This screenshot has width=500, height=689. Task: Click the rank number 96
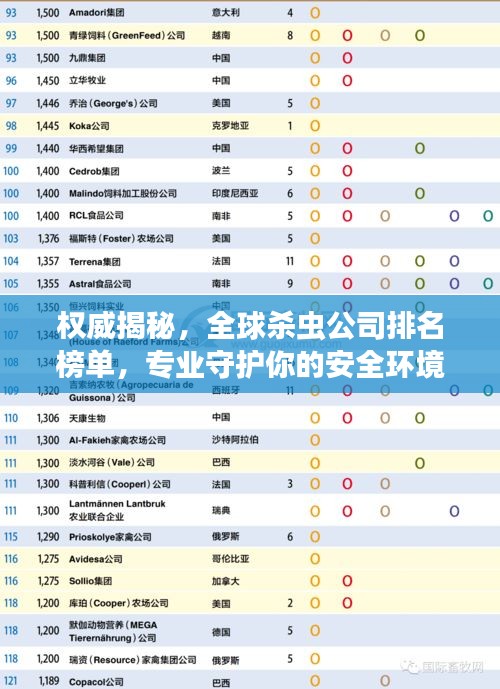click(x=11, y=81)
